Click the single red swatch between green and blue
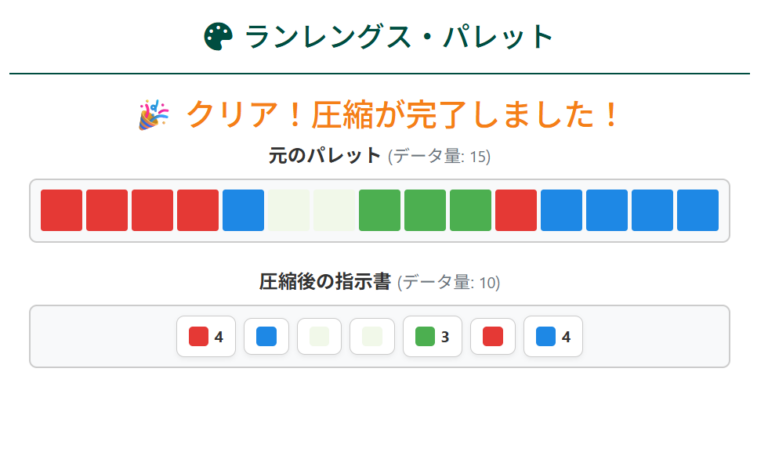This screenshot has height=466, width=768. click(516, 210)
